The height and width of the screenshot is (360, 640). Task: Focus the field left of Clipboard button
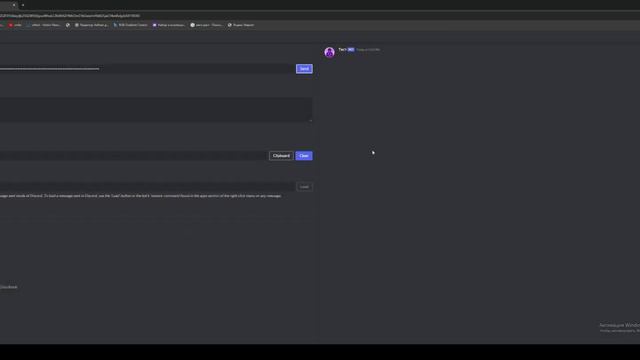[x=133, y=156]
